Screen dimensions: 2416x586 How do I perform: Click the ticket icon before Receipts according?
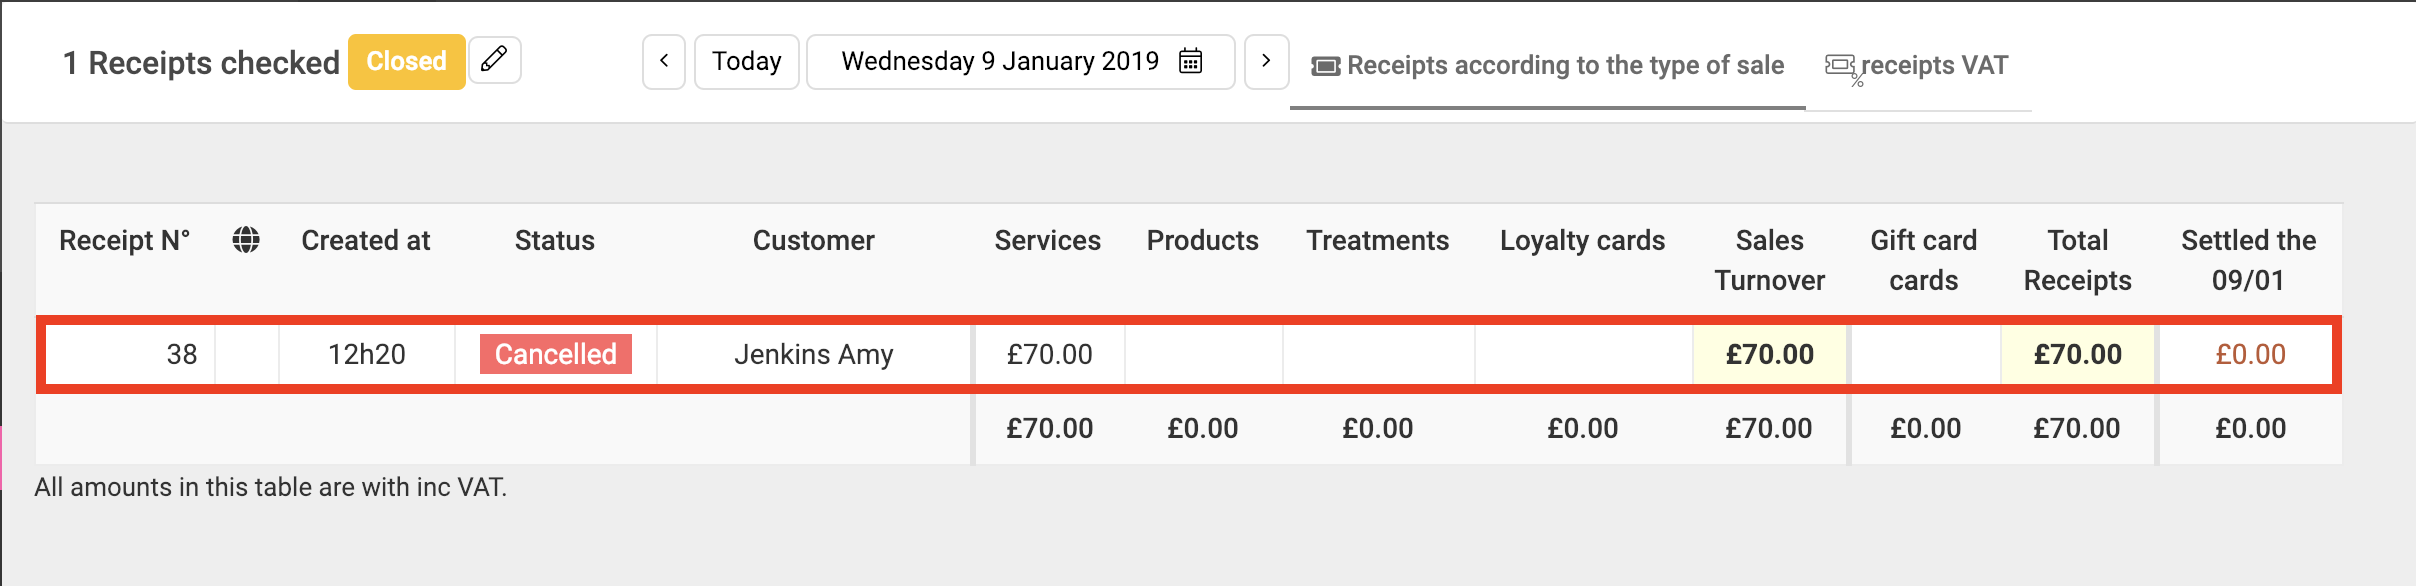click(x=1326, y=66)
